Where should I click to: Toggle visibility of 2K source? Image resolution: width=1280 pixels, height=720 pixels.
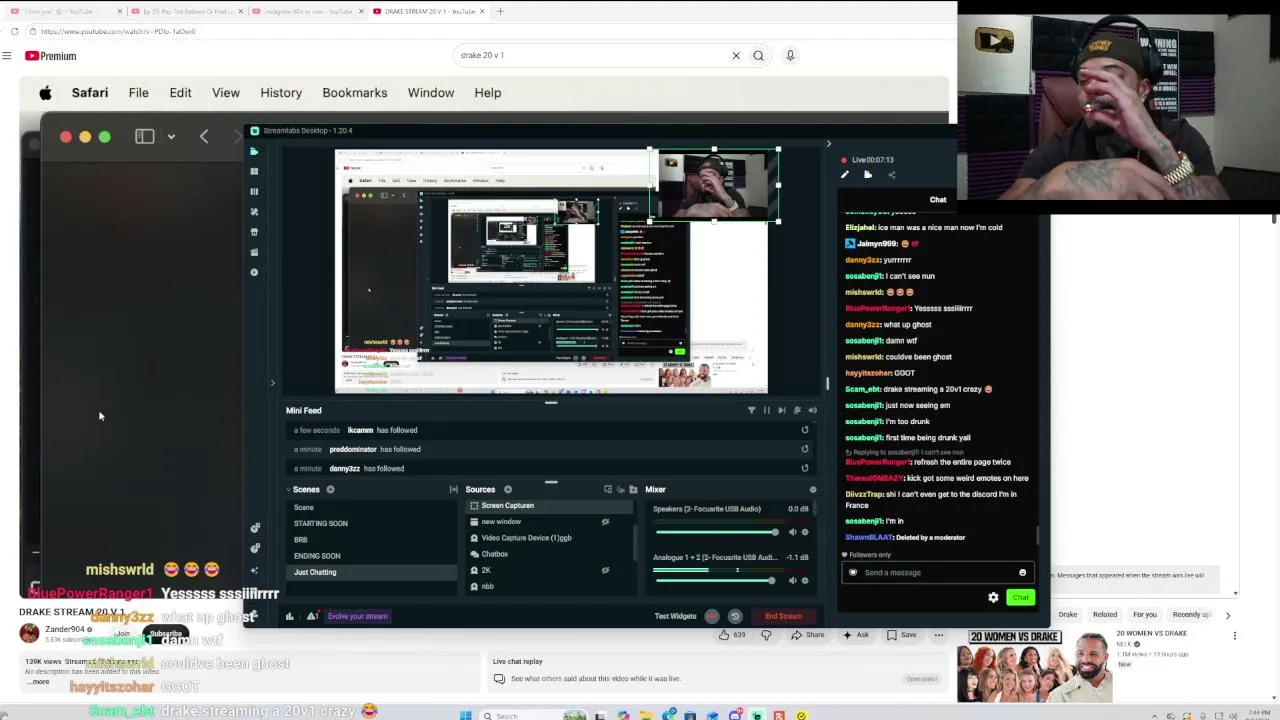click(605, 570)
